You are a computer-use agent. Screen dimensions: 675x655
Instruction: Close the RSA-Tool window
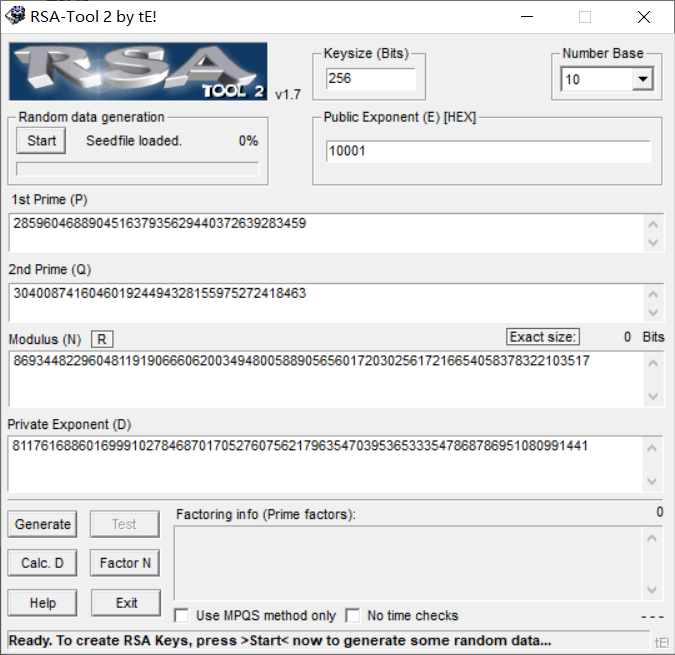pos(644,17)
